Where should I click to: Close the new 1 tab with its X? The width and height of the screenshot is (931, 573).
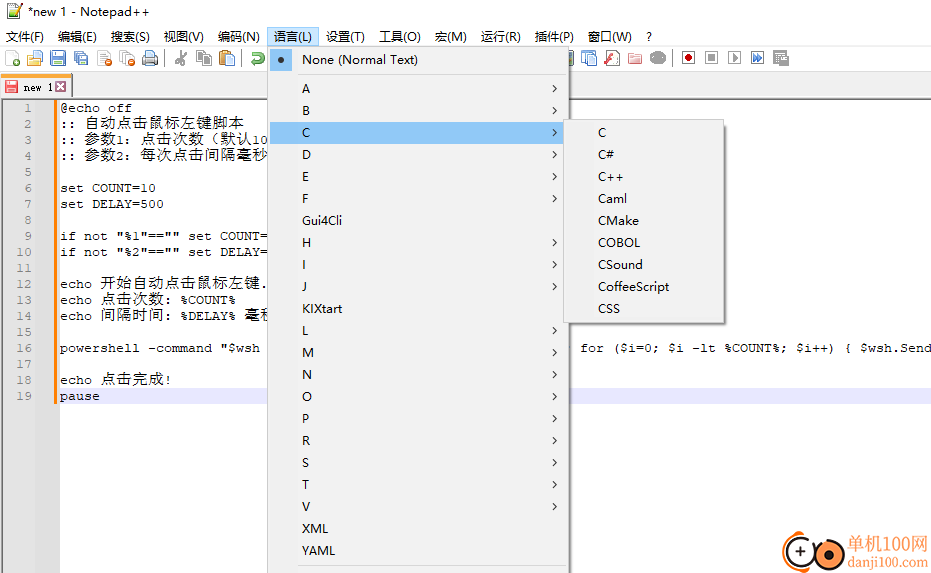pyautogui.click(x=61, y=87)
